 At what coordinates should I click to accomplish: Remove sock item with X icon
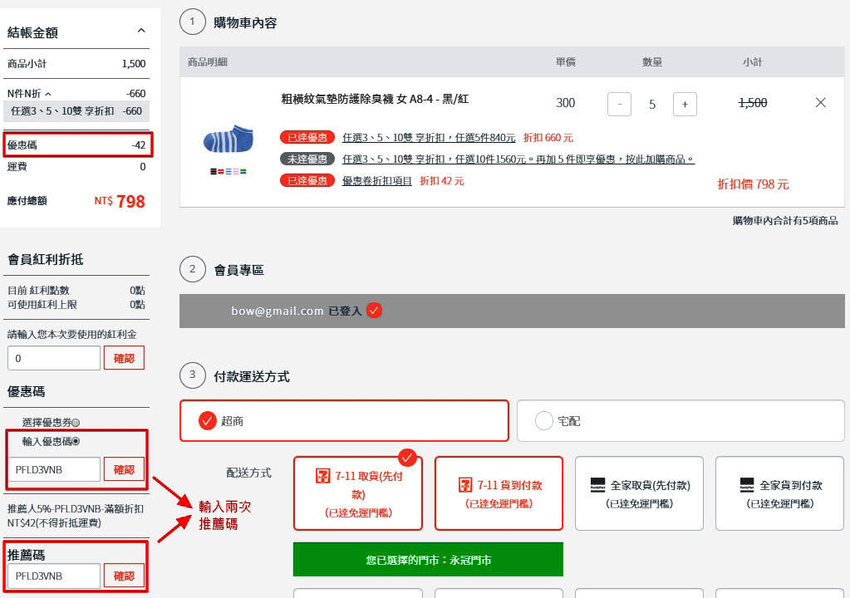coord(820,103)
